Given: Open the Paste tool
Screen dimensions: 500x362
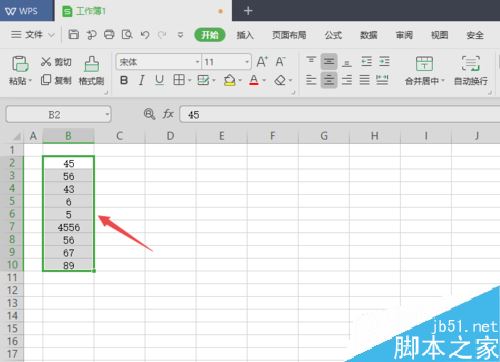Looking at the screenshot, I should [x=20, y=64].
